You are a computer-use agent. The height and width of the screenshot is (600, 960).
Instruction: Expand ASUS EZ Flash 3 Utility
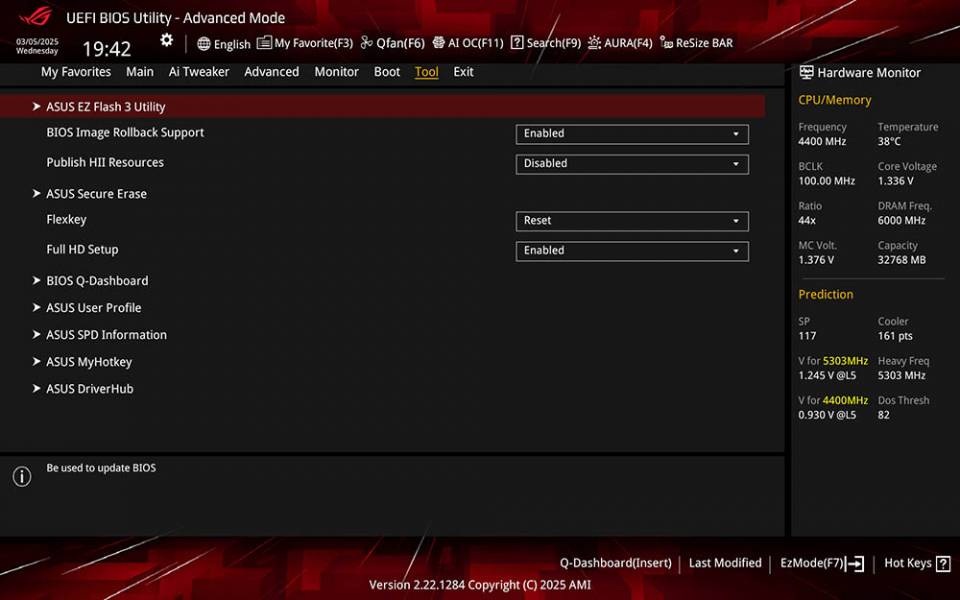[383, 107]
